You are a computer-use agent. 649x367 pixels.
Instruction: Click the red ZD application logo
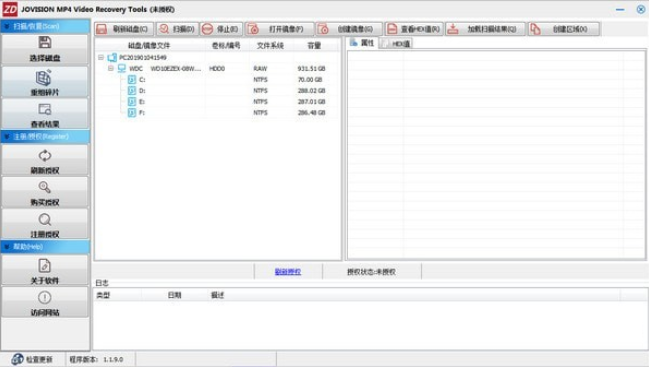pos(10,9)
